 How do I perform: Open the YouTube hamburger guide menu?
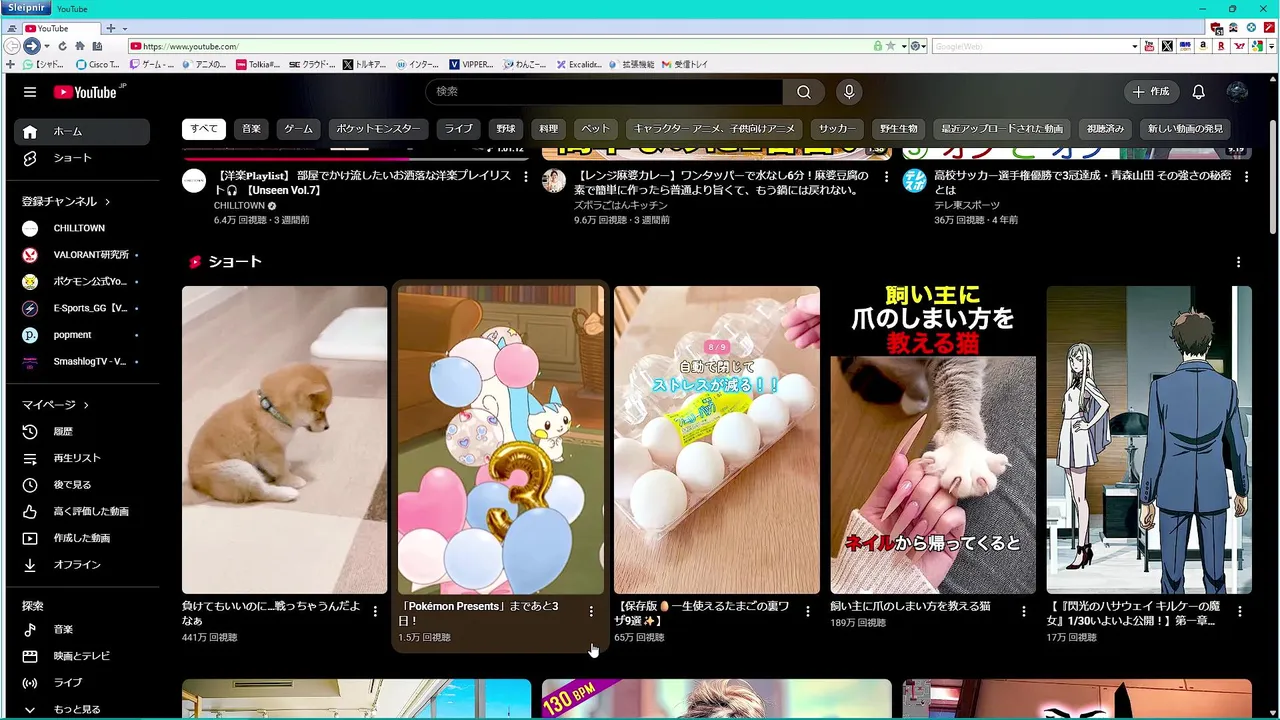[x=30, y=92]
